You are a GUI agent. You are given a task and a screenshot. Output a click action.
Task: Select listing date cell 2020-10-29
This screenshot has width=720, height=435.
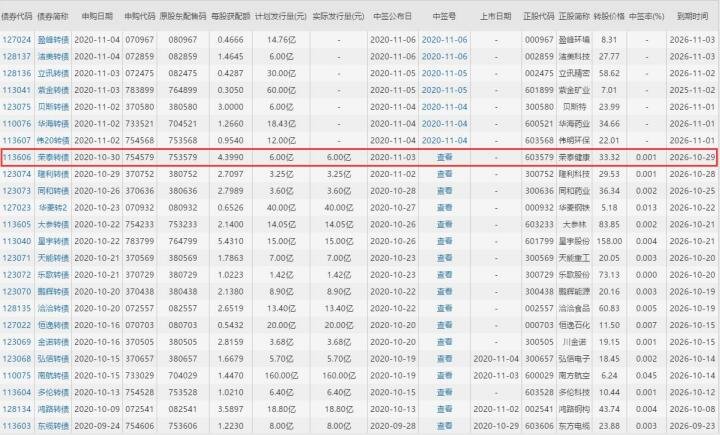[496, 426]
